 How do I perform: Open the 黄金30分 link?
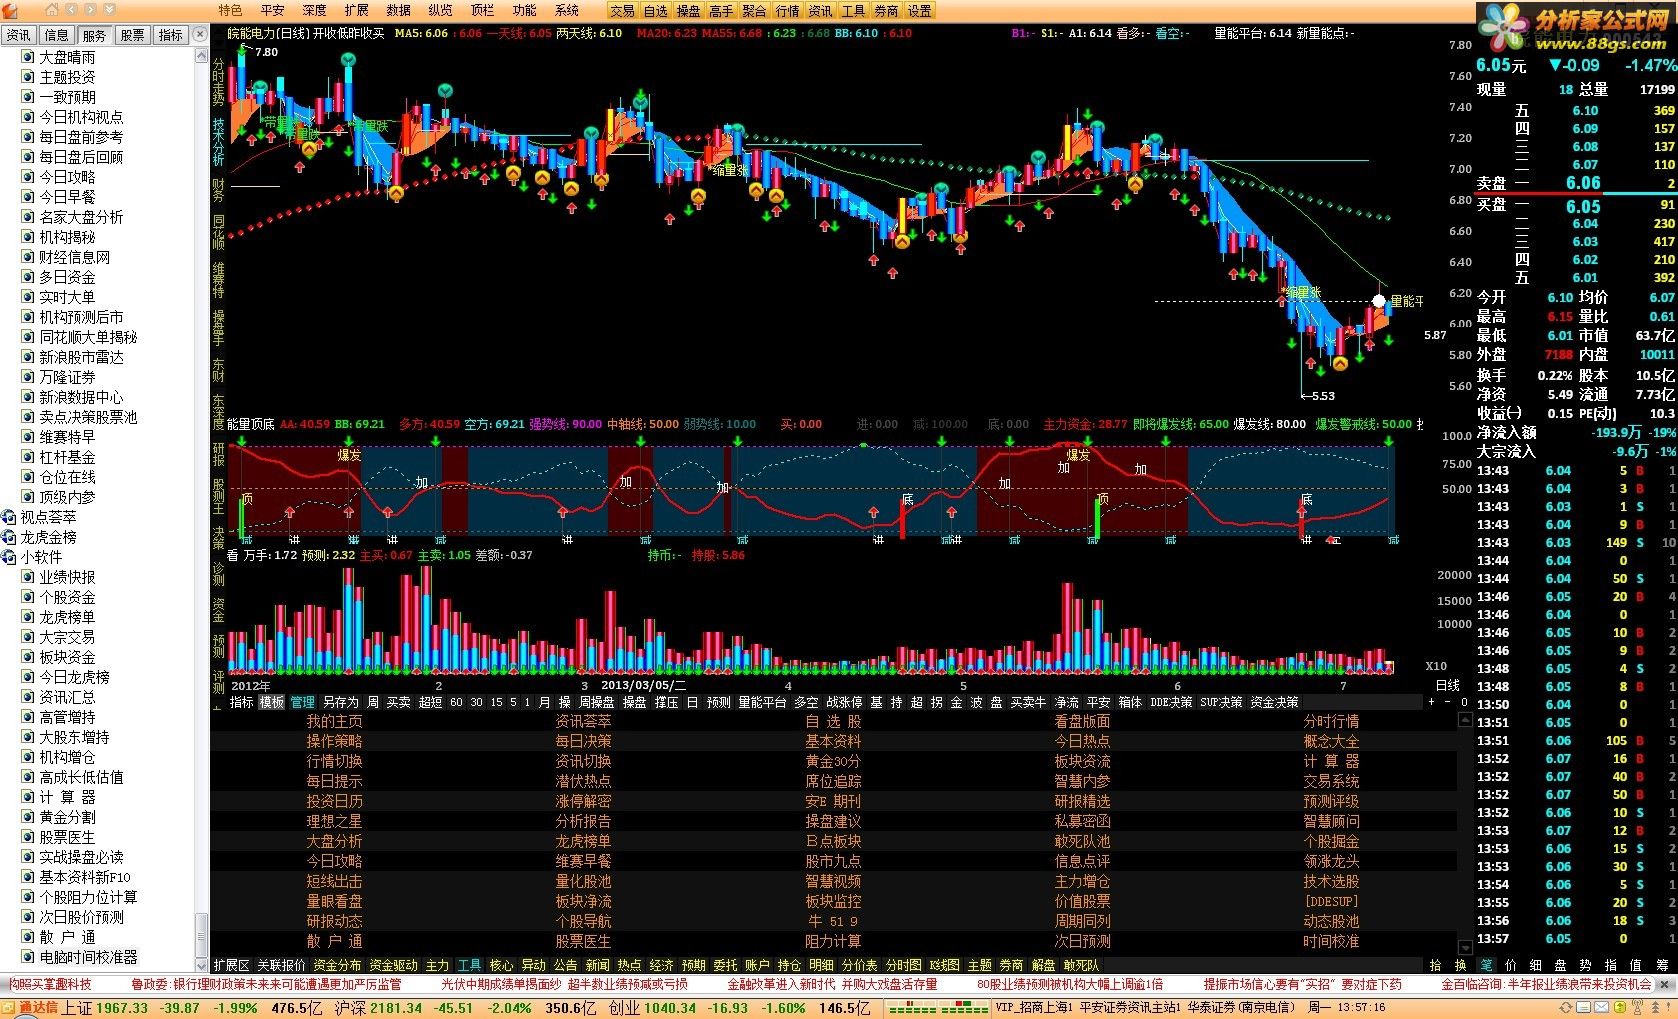(833, 761)
